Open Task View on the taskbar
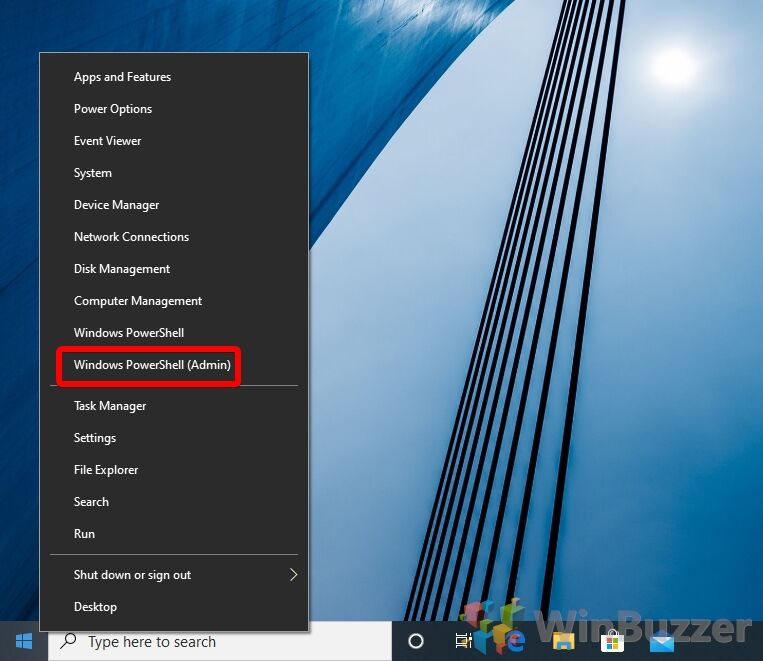 [x=463, y=641]
